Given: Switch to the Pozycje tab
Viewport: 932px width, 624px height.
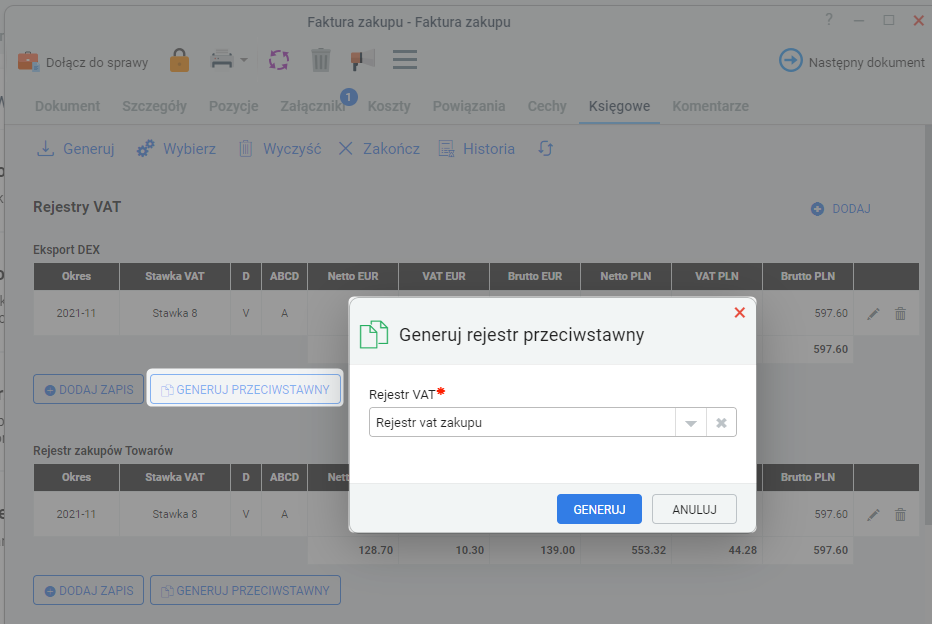Looking at the screenshot, I should point(234,106).
